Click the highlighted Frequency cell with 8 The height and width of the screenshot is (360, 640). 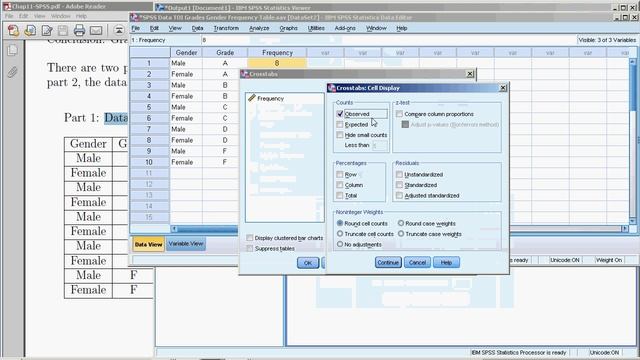point(277,63)
